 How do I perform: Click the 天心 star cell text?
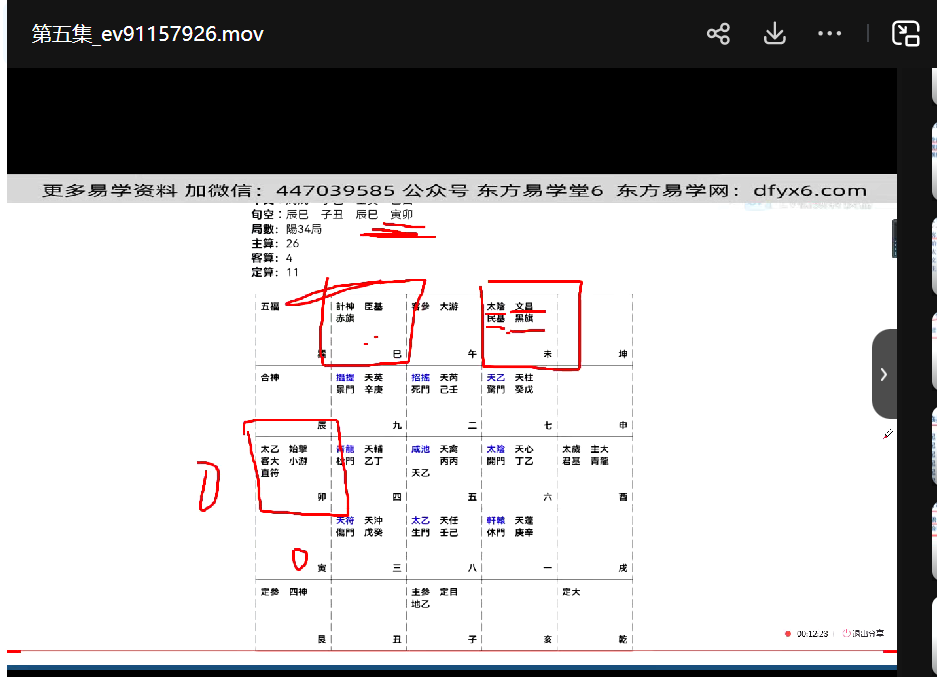[x=524, y=449]
